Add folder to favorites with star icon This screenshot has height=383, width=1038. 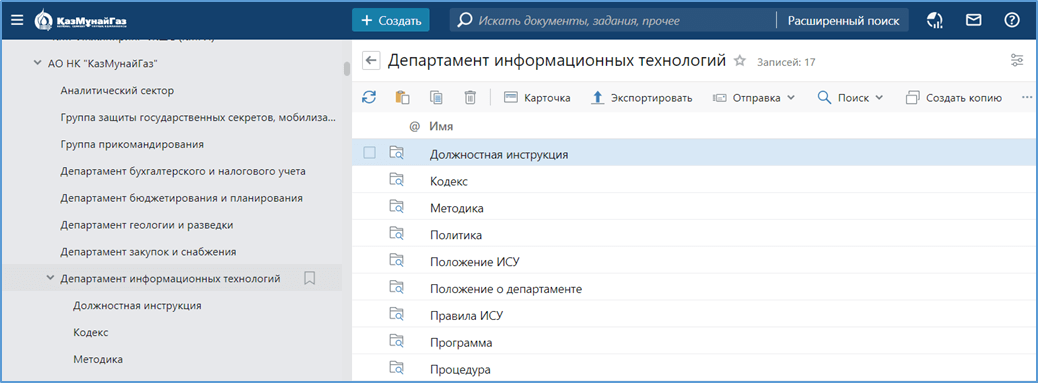tap(740, 62)
